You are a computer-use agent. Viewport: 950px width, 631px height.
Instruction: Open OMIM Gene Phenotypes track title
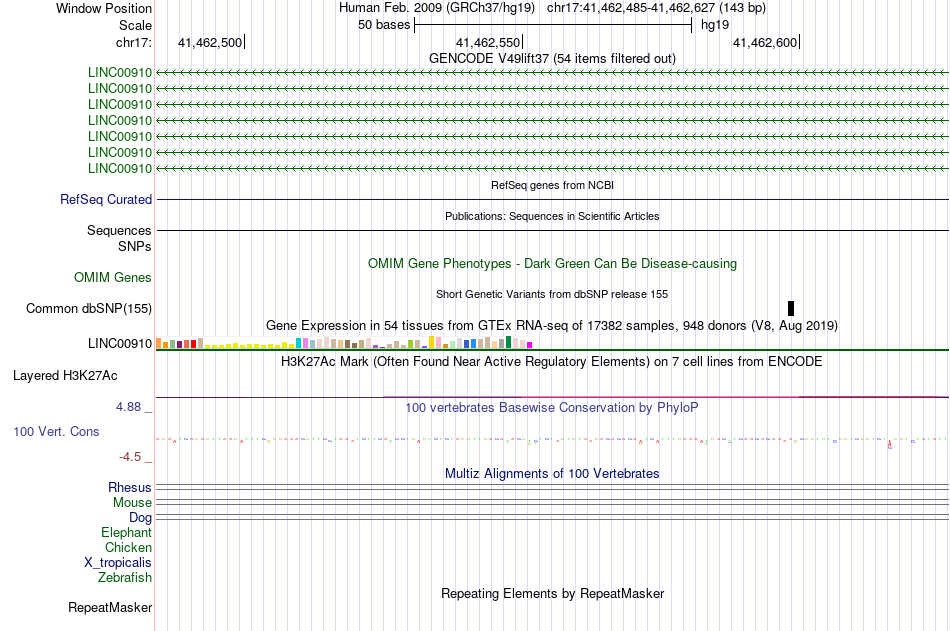[552, 264]
